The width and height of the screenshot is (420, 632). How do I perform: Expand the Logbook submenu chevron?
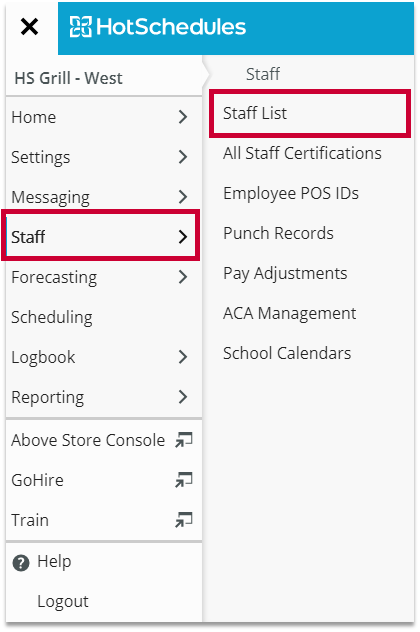pos(183,357)
